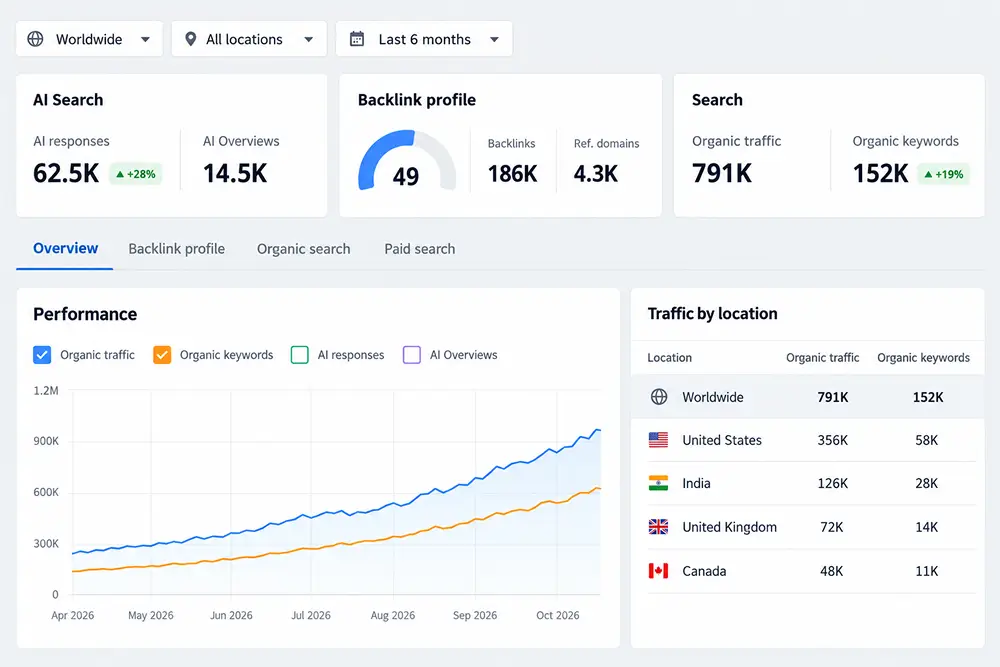1000x667 pixels.
Task: Click the domain rating gauge showing 49
Action: coord(407,161)
